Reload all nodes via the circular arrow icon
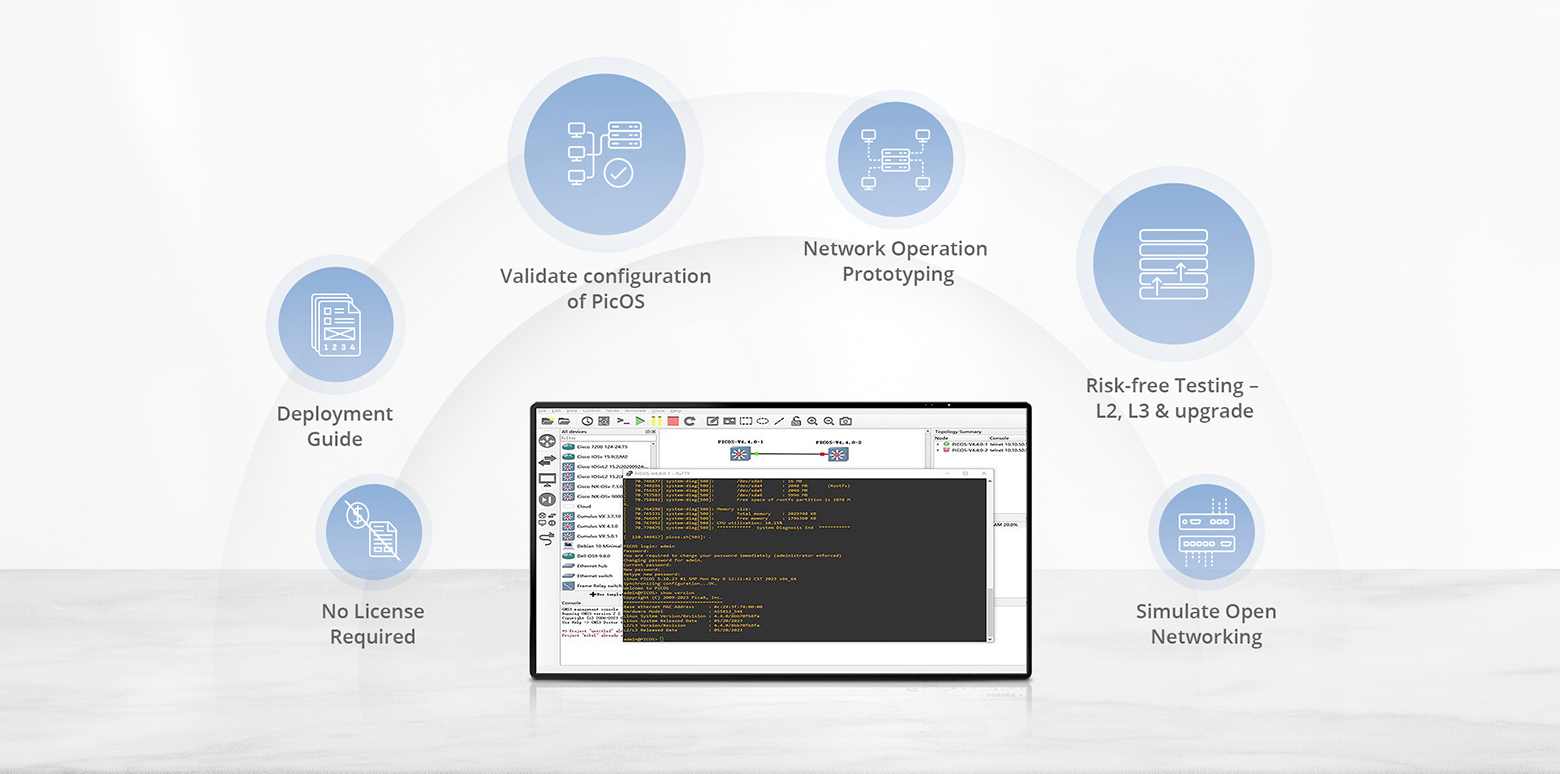 (x=690, y=421)
